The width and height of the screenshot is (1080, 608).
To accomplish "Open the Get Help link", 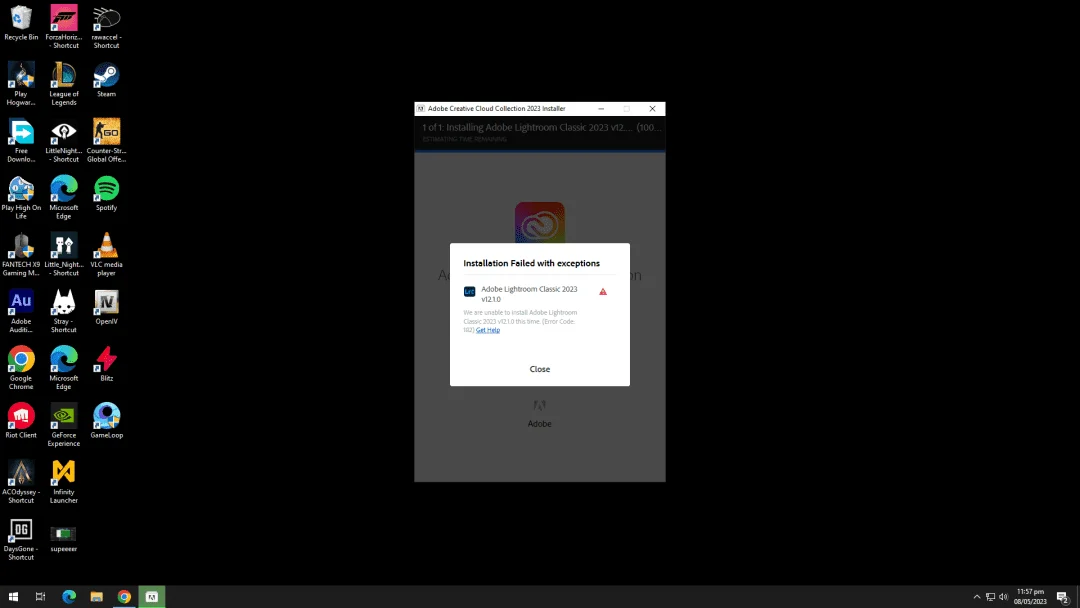I will pos(488,330).
